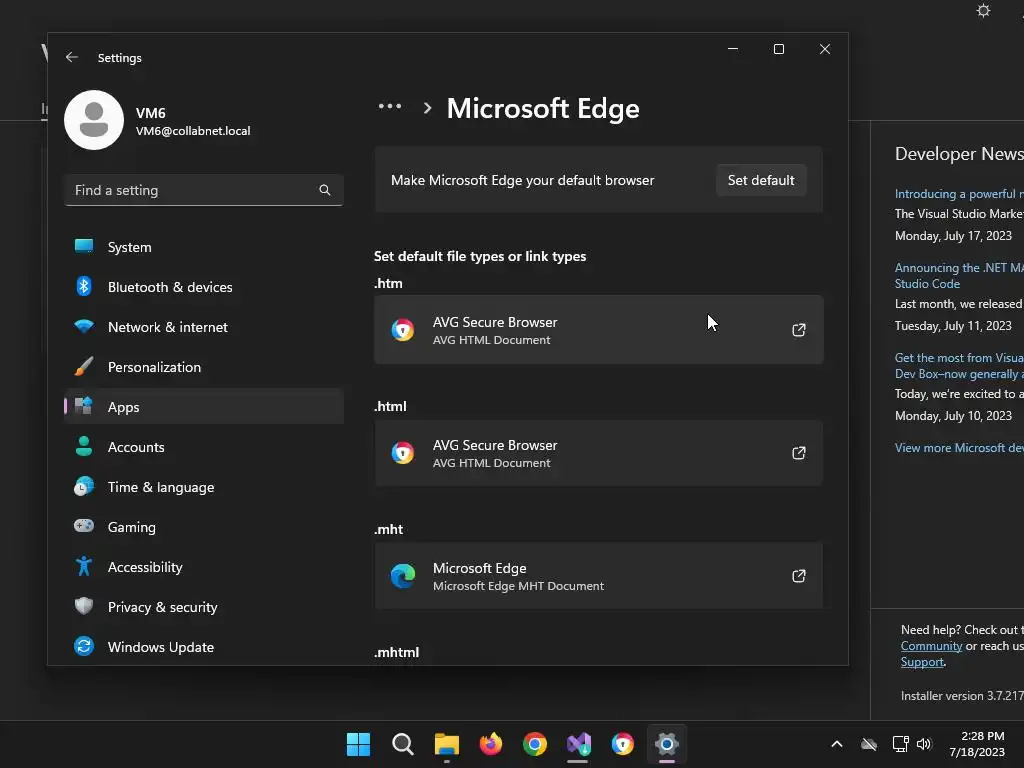Screen dimensions: 1024x768
Task: Click the network tray icon
Action: tap(900, 744)
